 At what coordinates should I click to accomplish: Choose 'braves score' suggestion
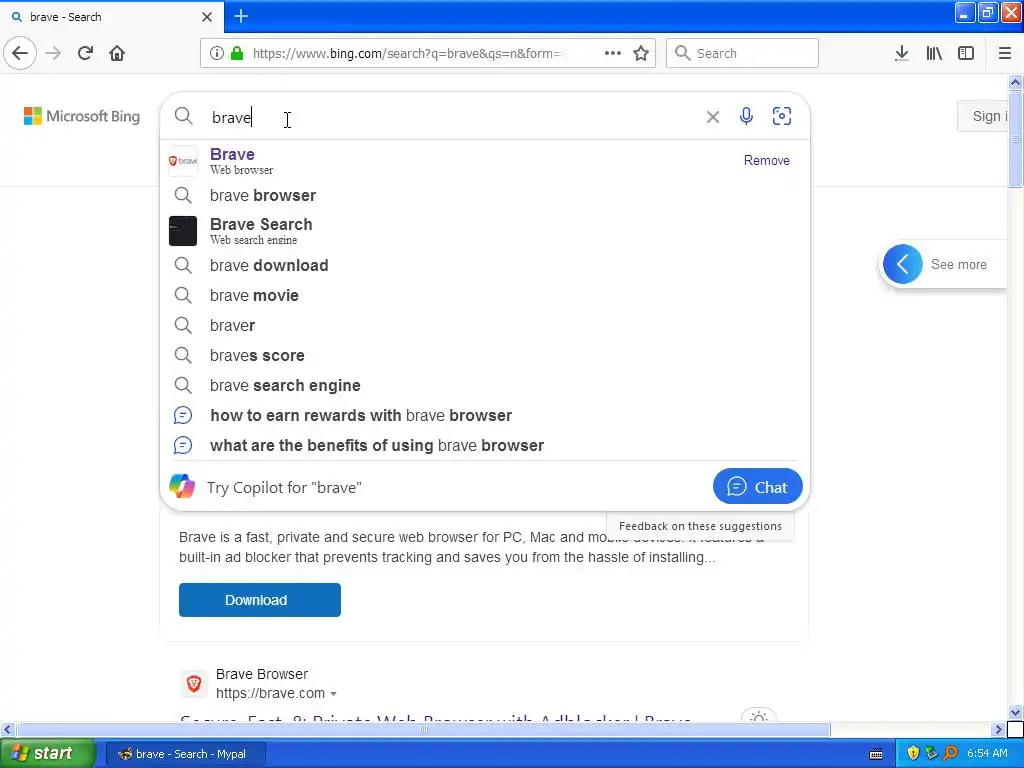pyautogui.click(x=484, y=355)
